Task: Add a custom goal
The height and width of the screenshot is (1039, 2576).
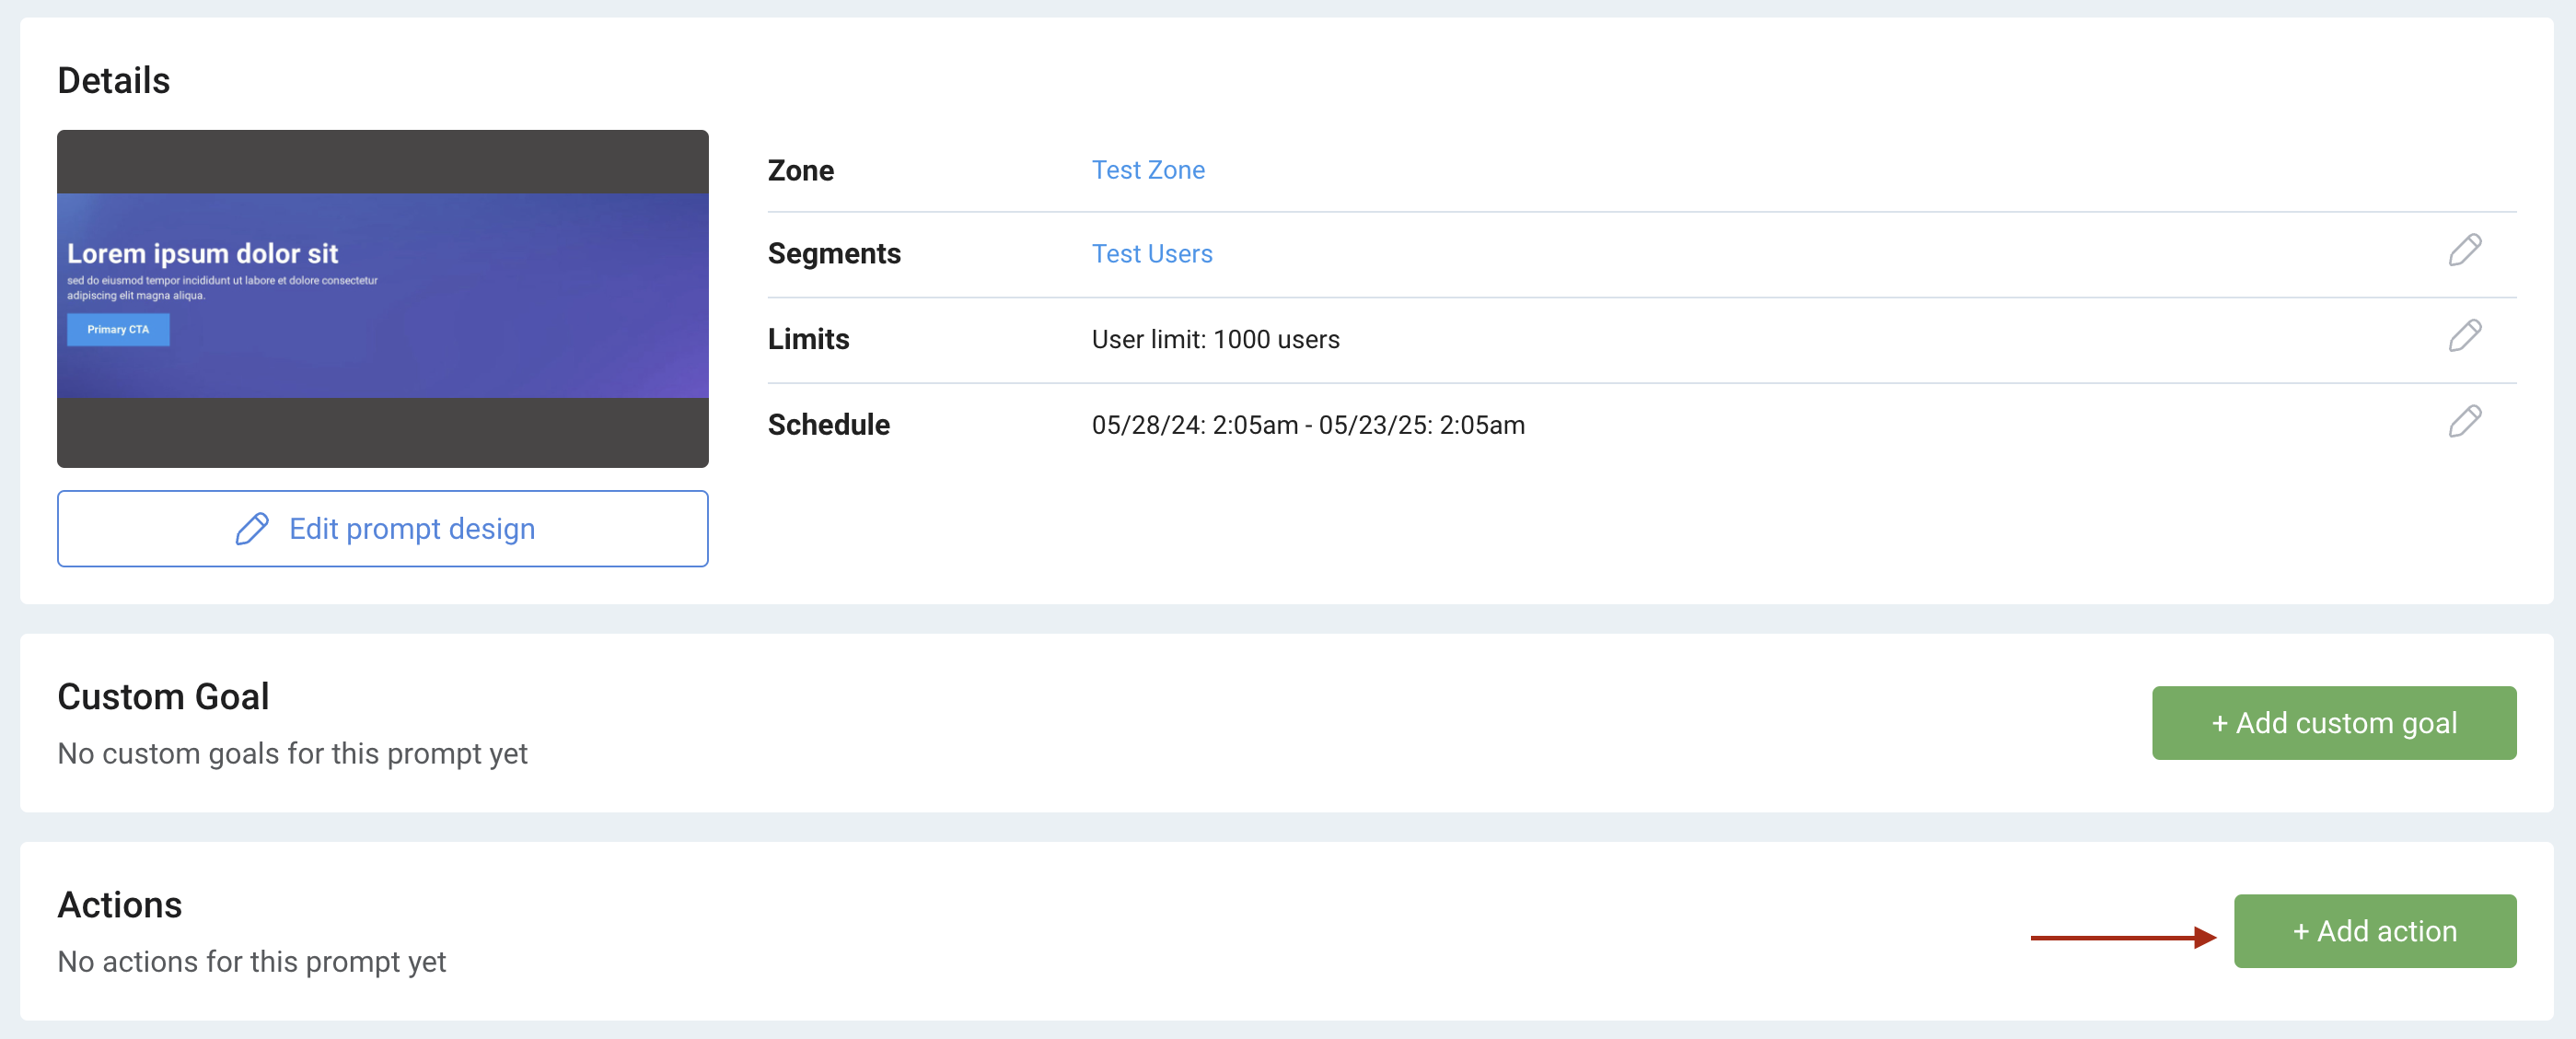Action: coord(2334,722)
